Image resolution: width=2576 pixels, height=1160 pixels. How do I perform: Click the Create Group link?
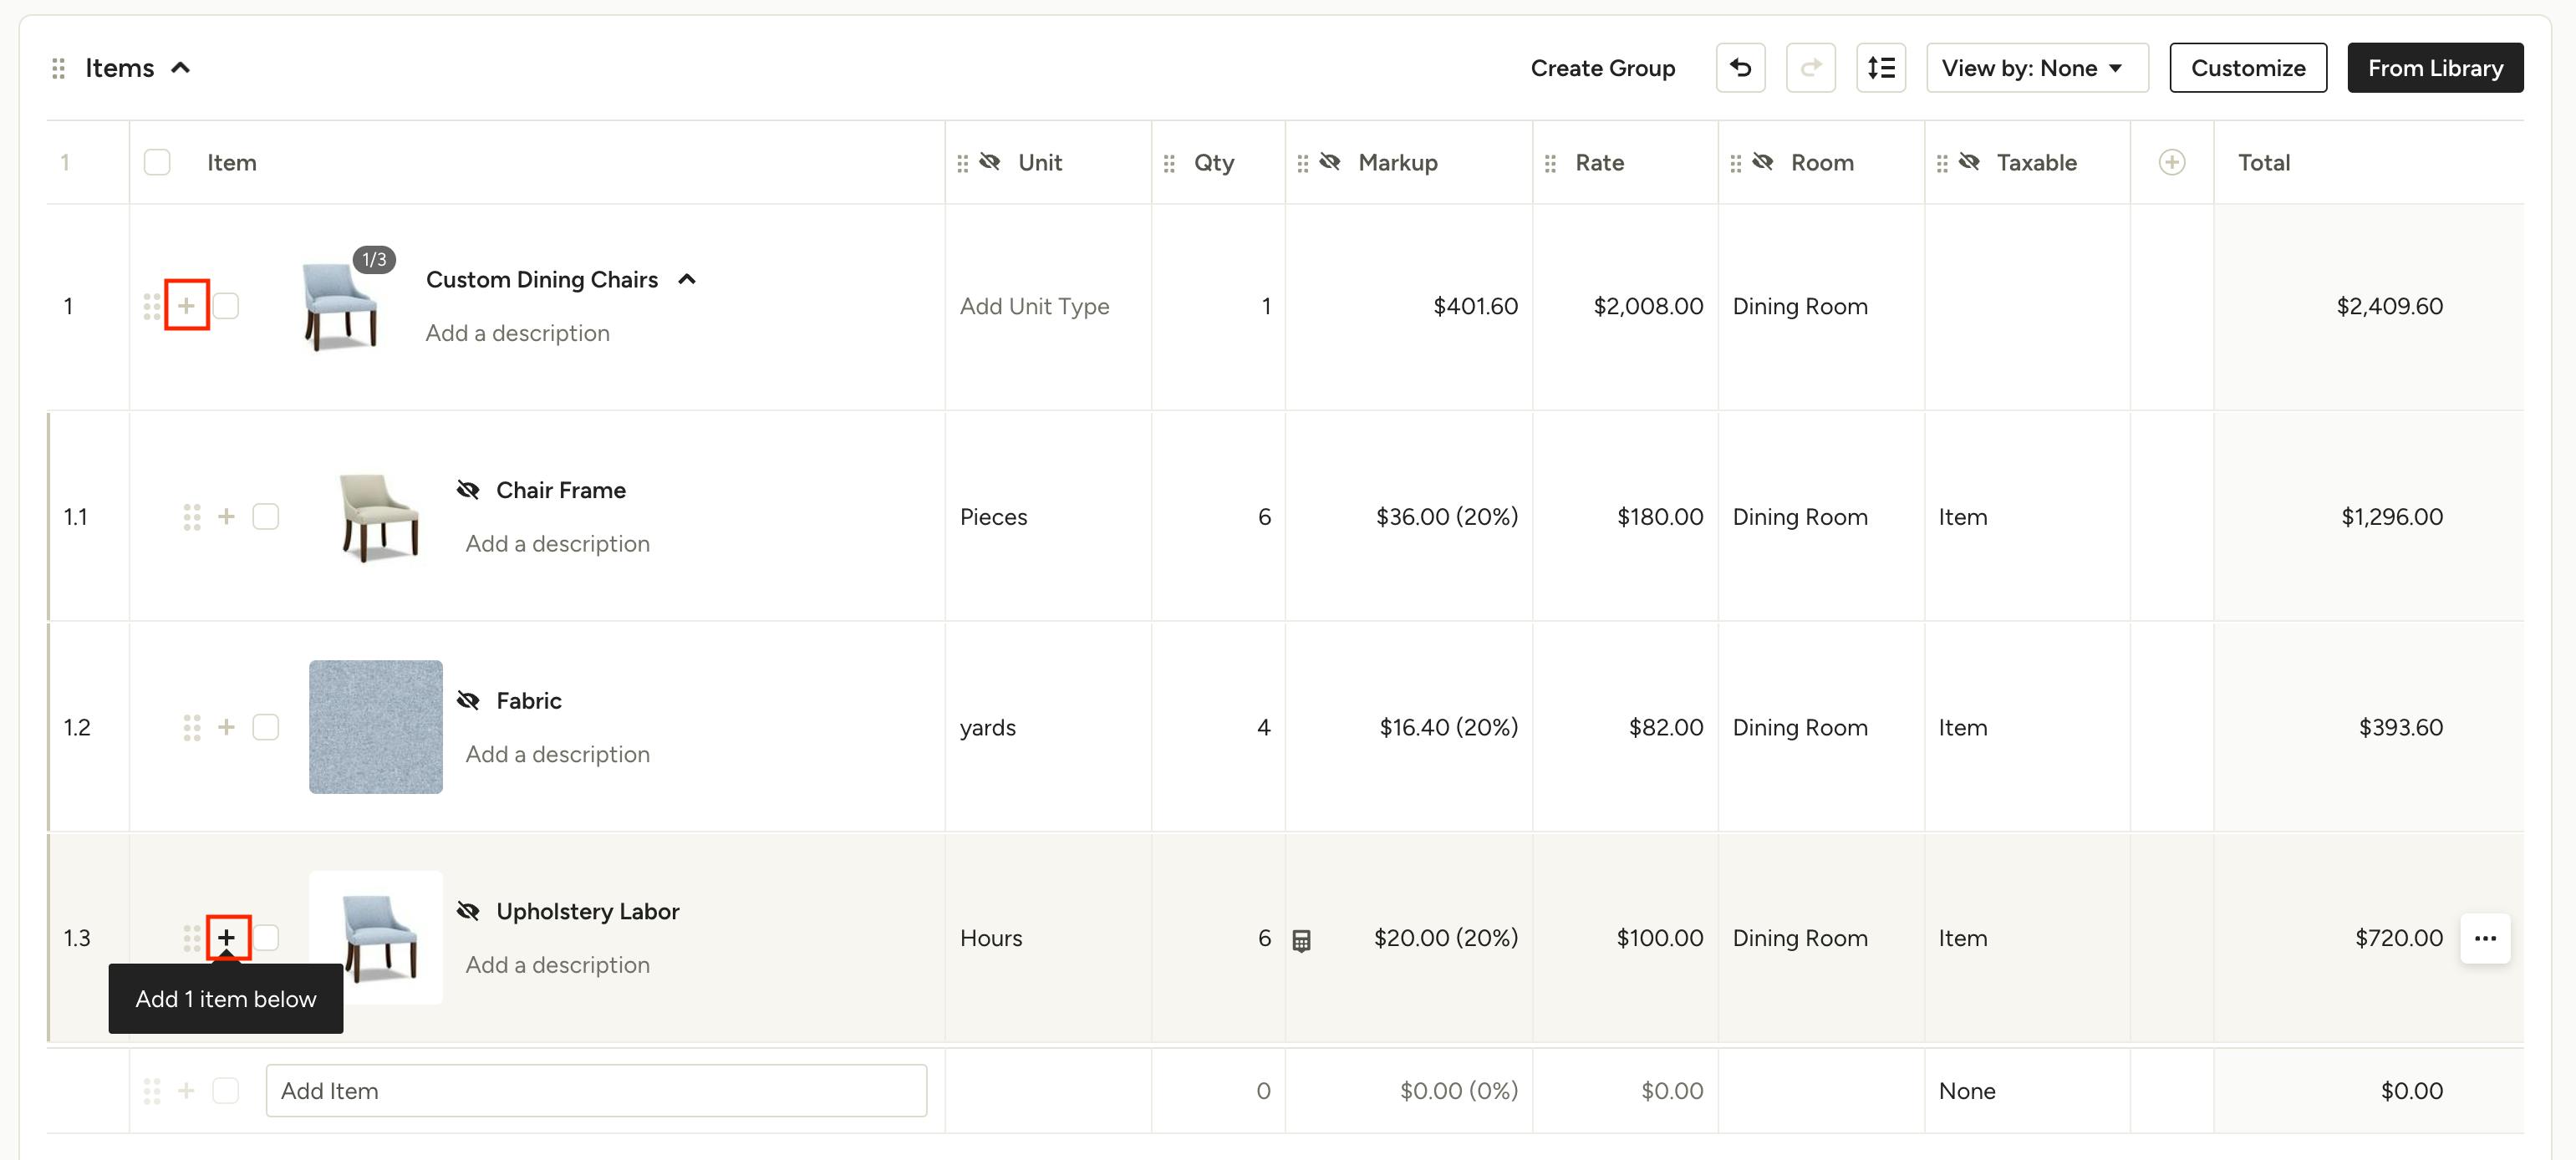click(x=1602, y=68)
